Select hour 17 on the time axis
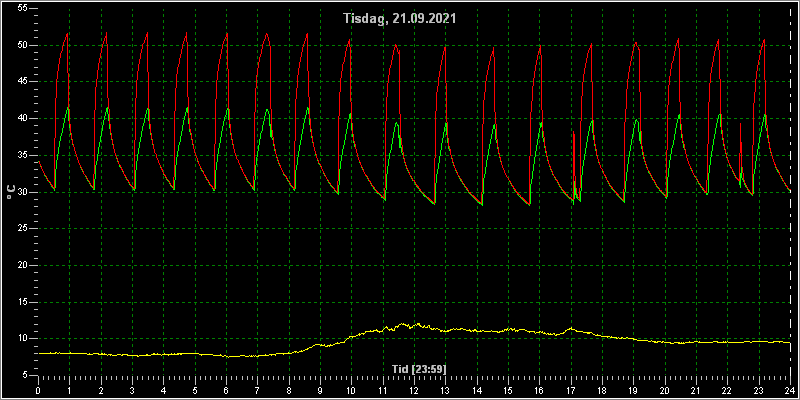The width and height of the screenshot is (800, 400). click(570, 391)
